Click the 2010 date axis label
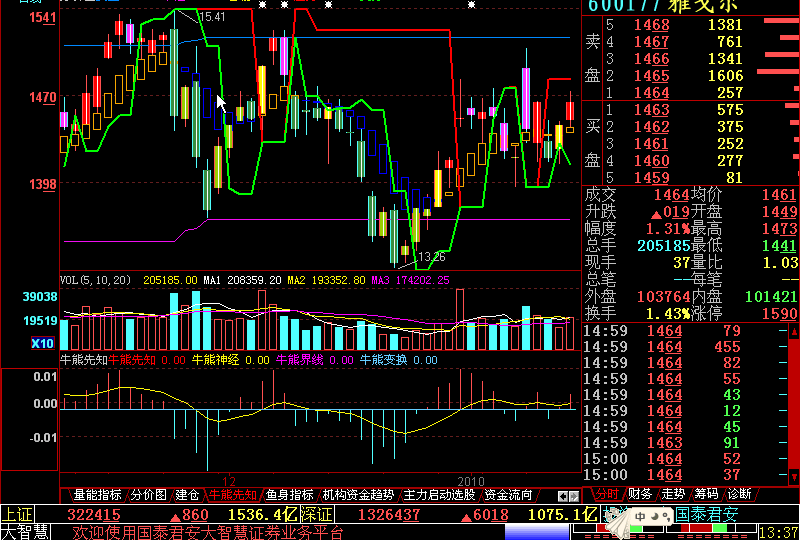800x540 pixels. click(471, 481)
